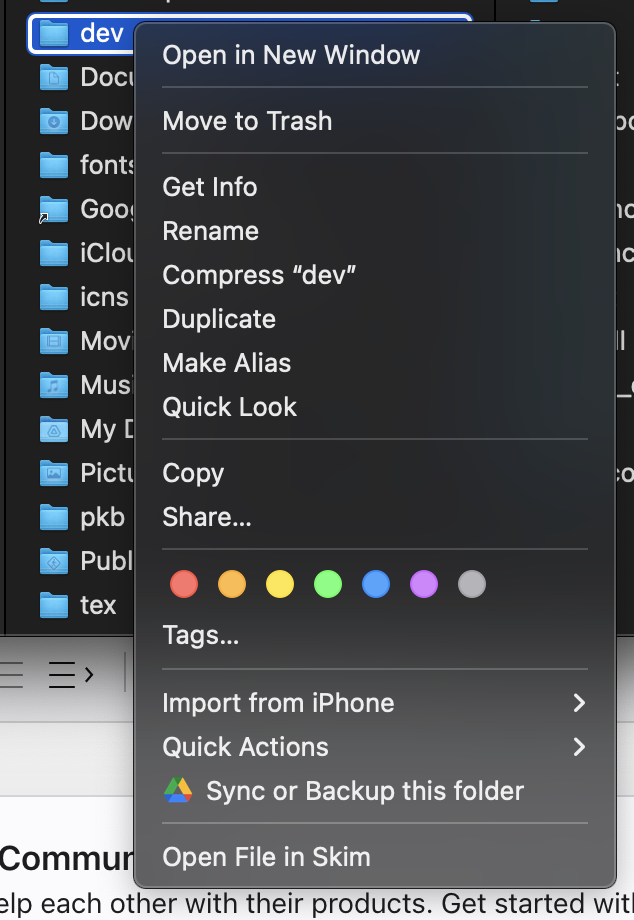
Task: Open Get Info for dev
Action: tap(210, 187)
